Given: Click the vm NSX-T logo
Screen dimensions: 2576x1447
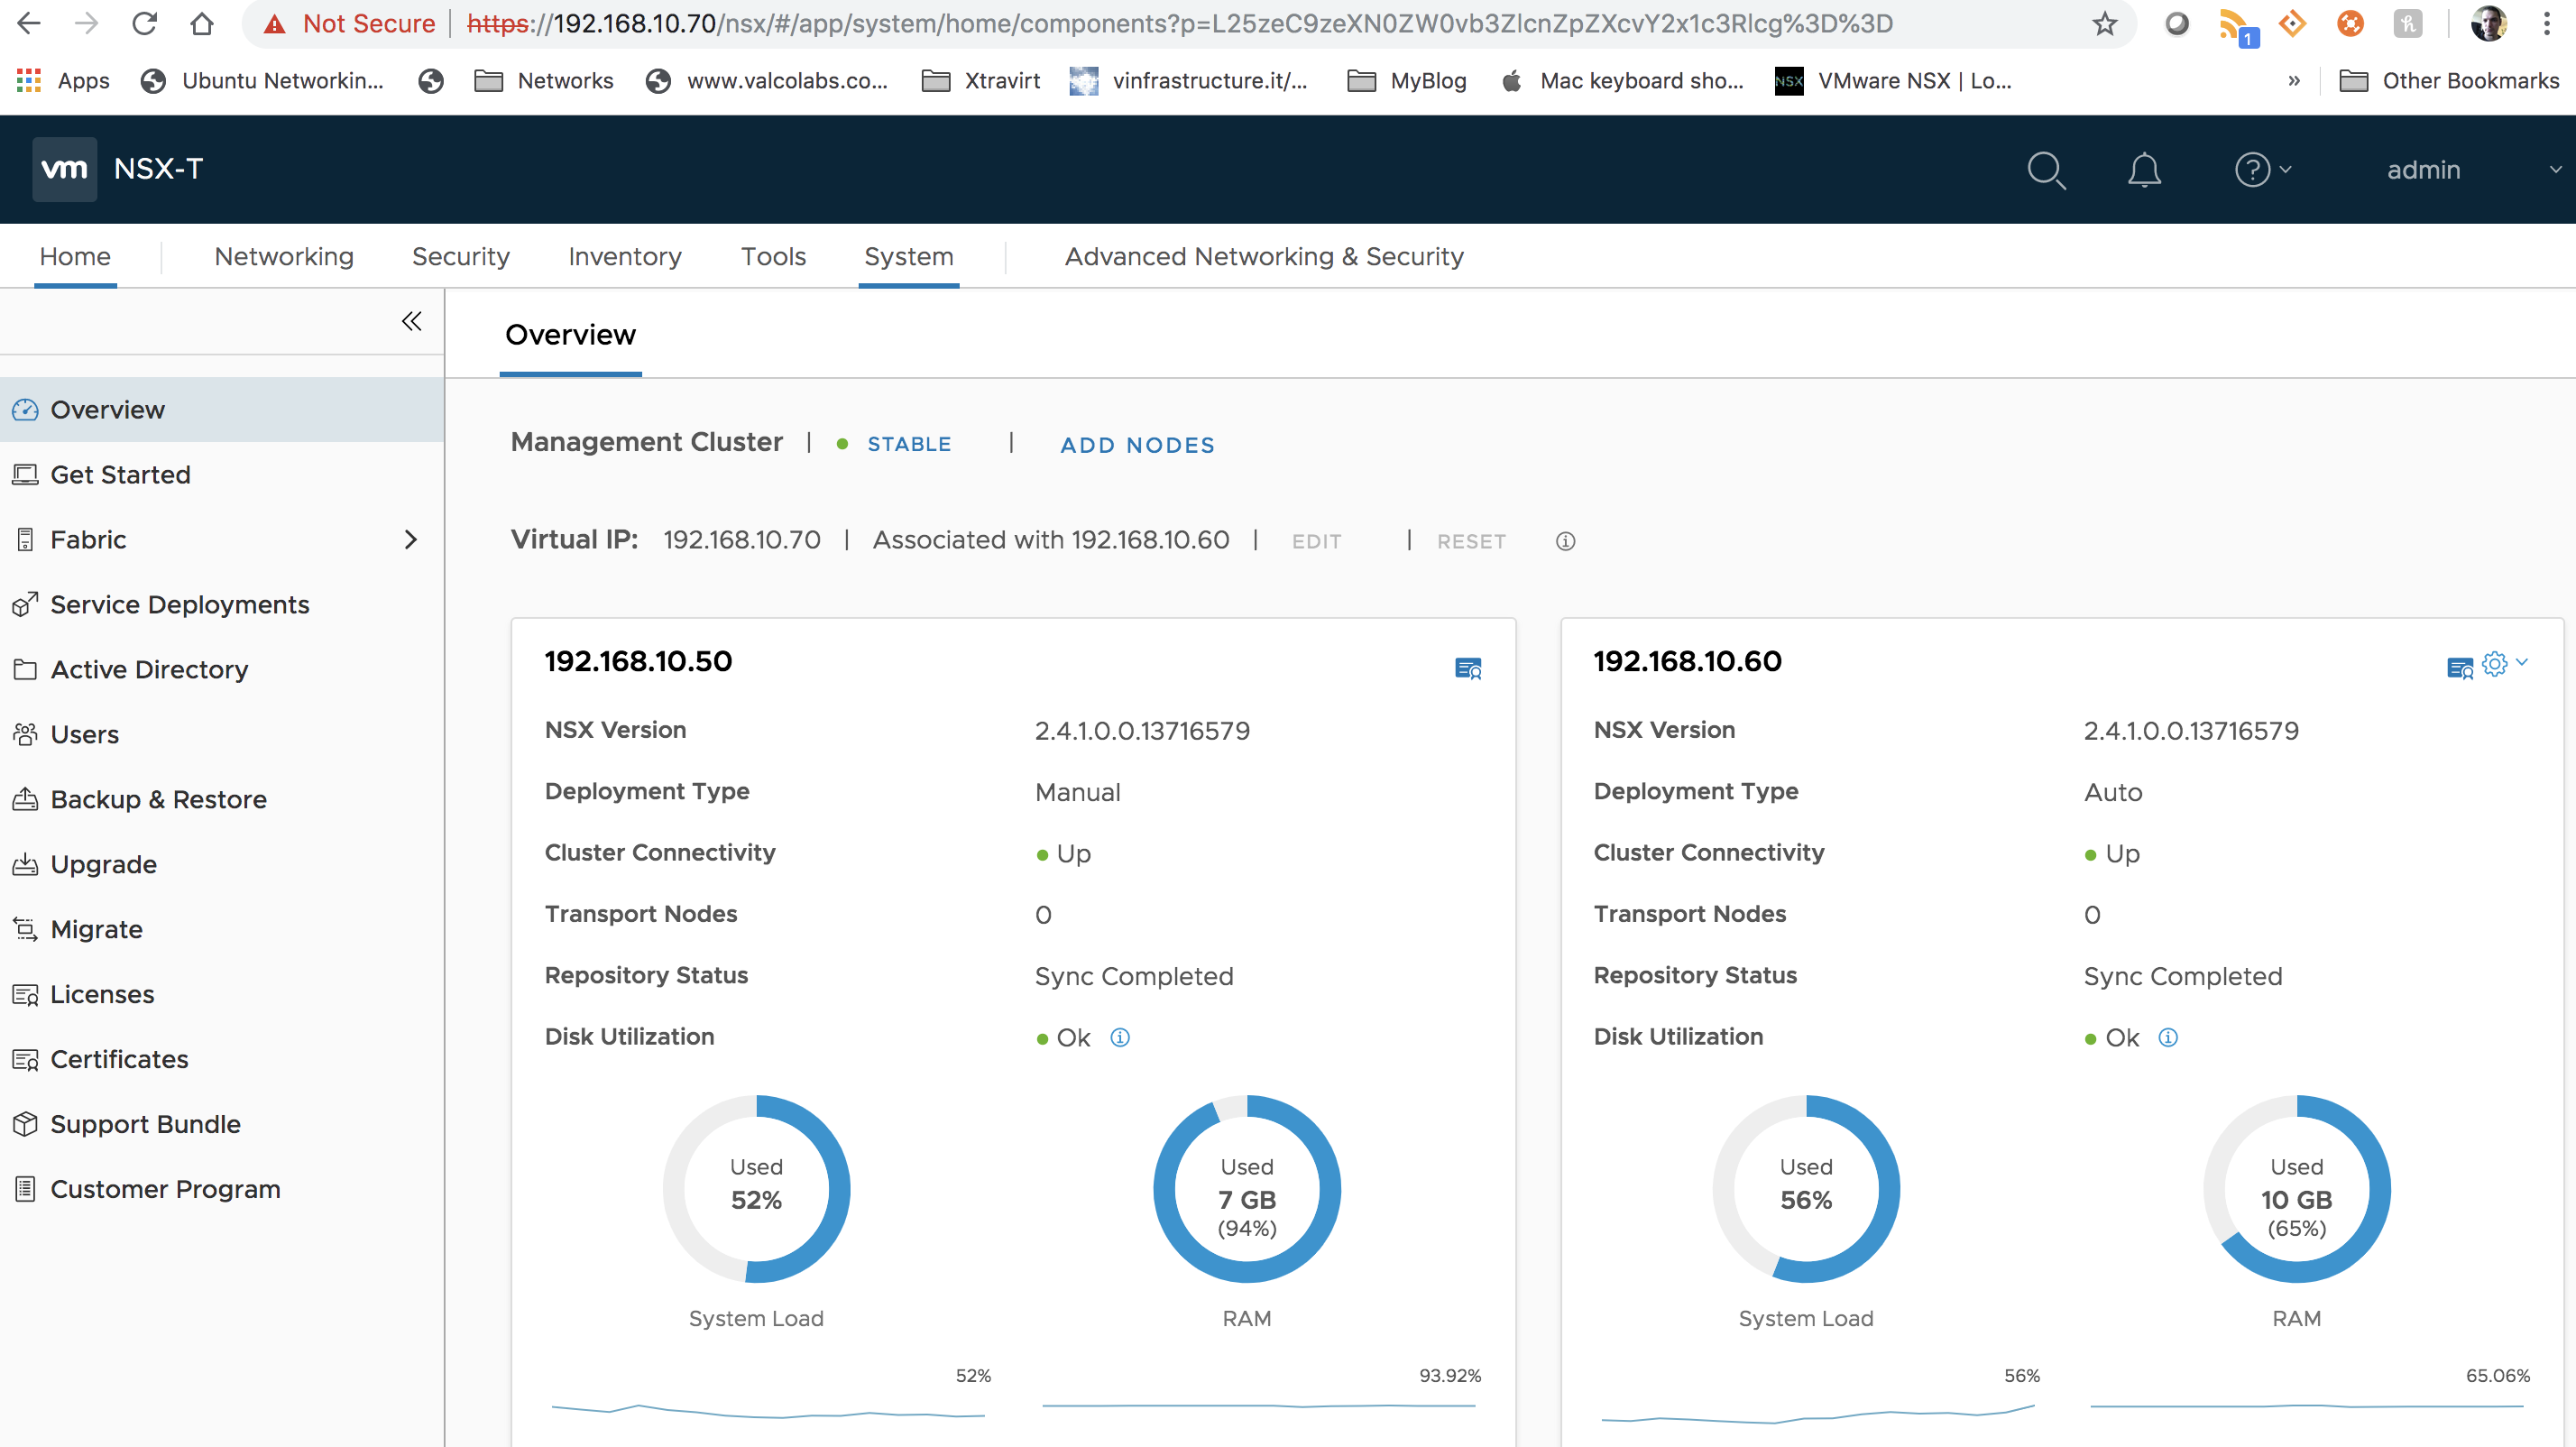Looking at the screenshot, I should pyautogui.click(x=64, y=168).
